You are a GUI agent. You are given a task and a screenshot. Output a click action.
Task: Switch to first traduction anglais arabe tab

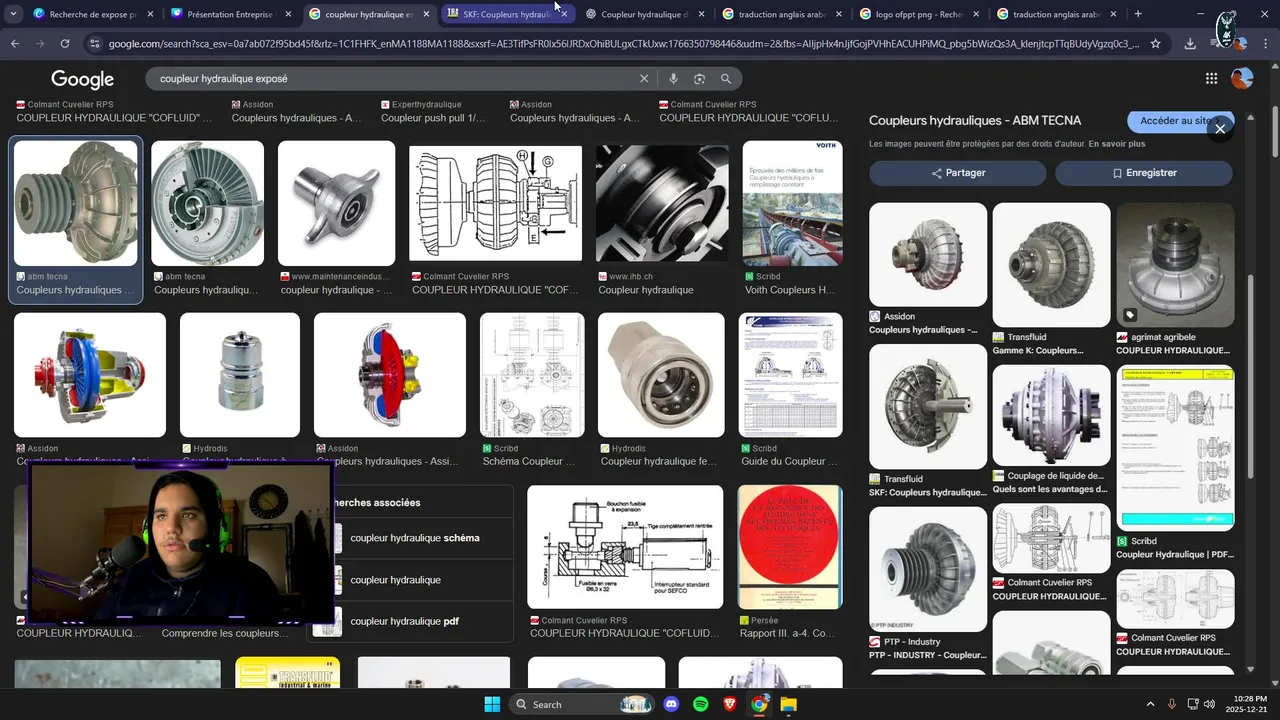pyautogui.click(x=781, y=14)
